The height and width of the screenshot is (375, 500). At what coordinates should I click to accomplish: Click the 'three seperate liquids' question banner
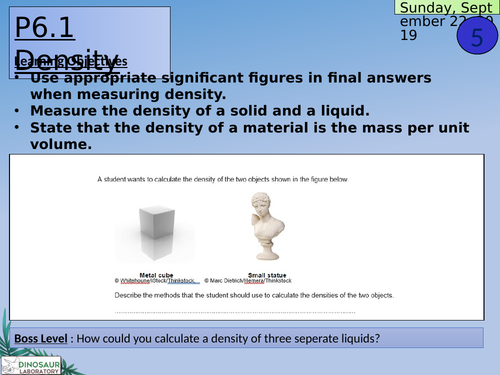pyautogui.click(x=247, y=338)
